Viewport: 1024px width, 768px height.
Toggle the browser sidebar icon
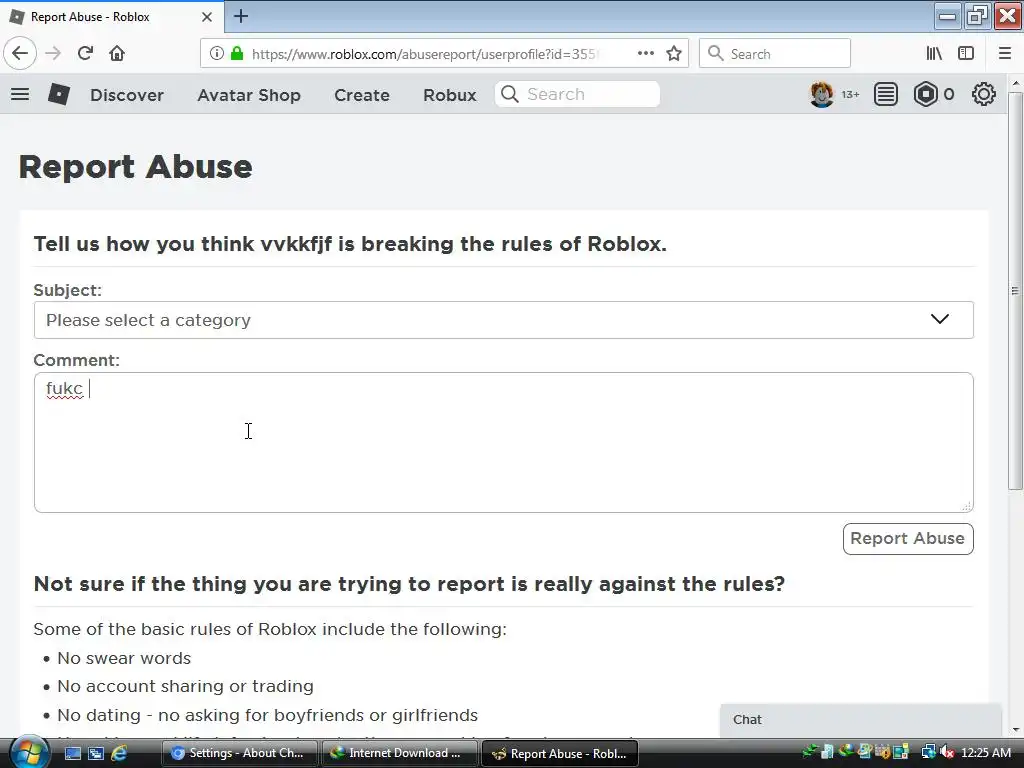coord(966,54)
